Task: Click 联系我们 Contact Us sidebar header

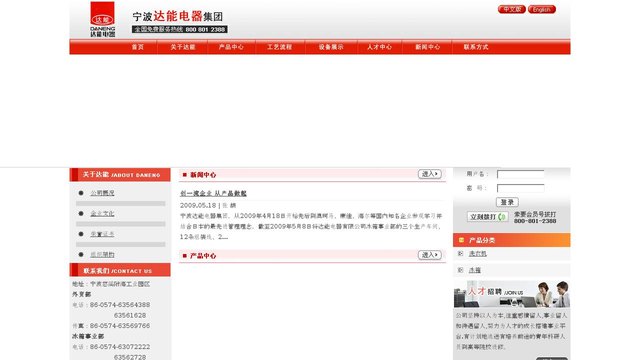Action: pyautogui.click(x=120, y=270)
